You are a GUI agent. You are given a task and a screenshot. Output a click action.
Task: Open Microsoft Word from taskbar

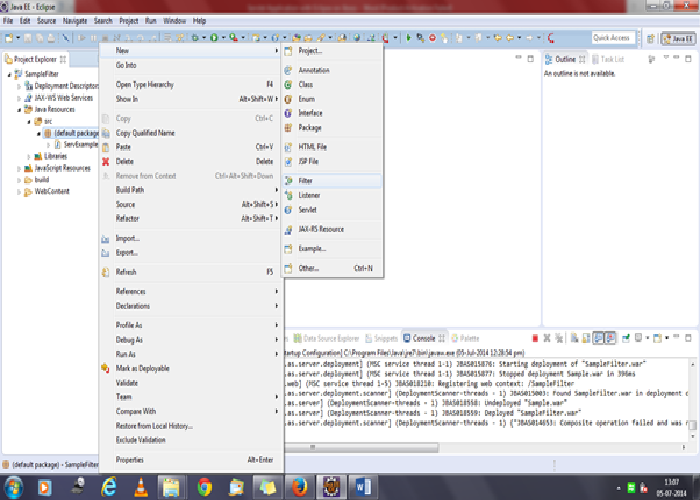pyautogui.click(x=363, y=487)
